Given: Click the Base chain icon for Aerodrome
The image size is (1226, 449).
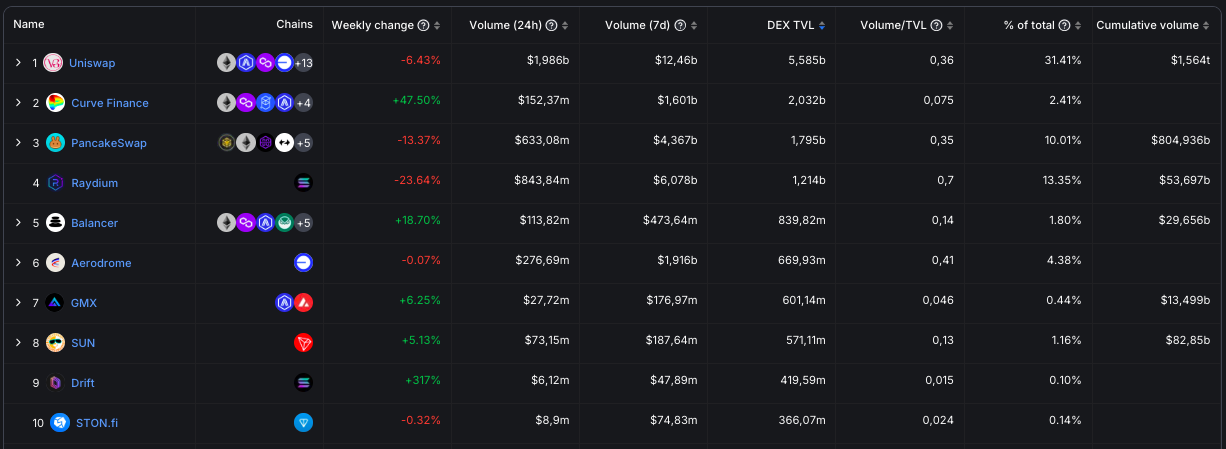Looking at the screenshot, I should point(304,263).
